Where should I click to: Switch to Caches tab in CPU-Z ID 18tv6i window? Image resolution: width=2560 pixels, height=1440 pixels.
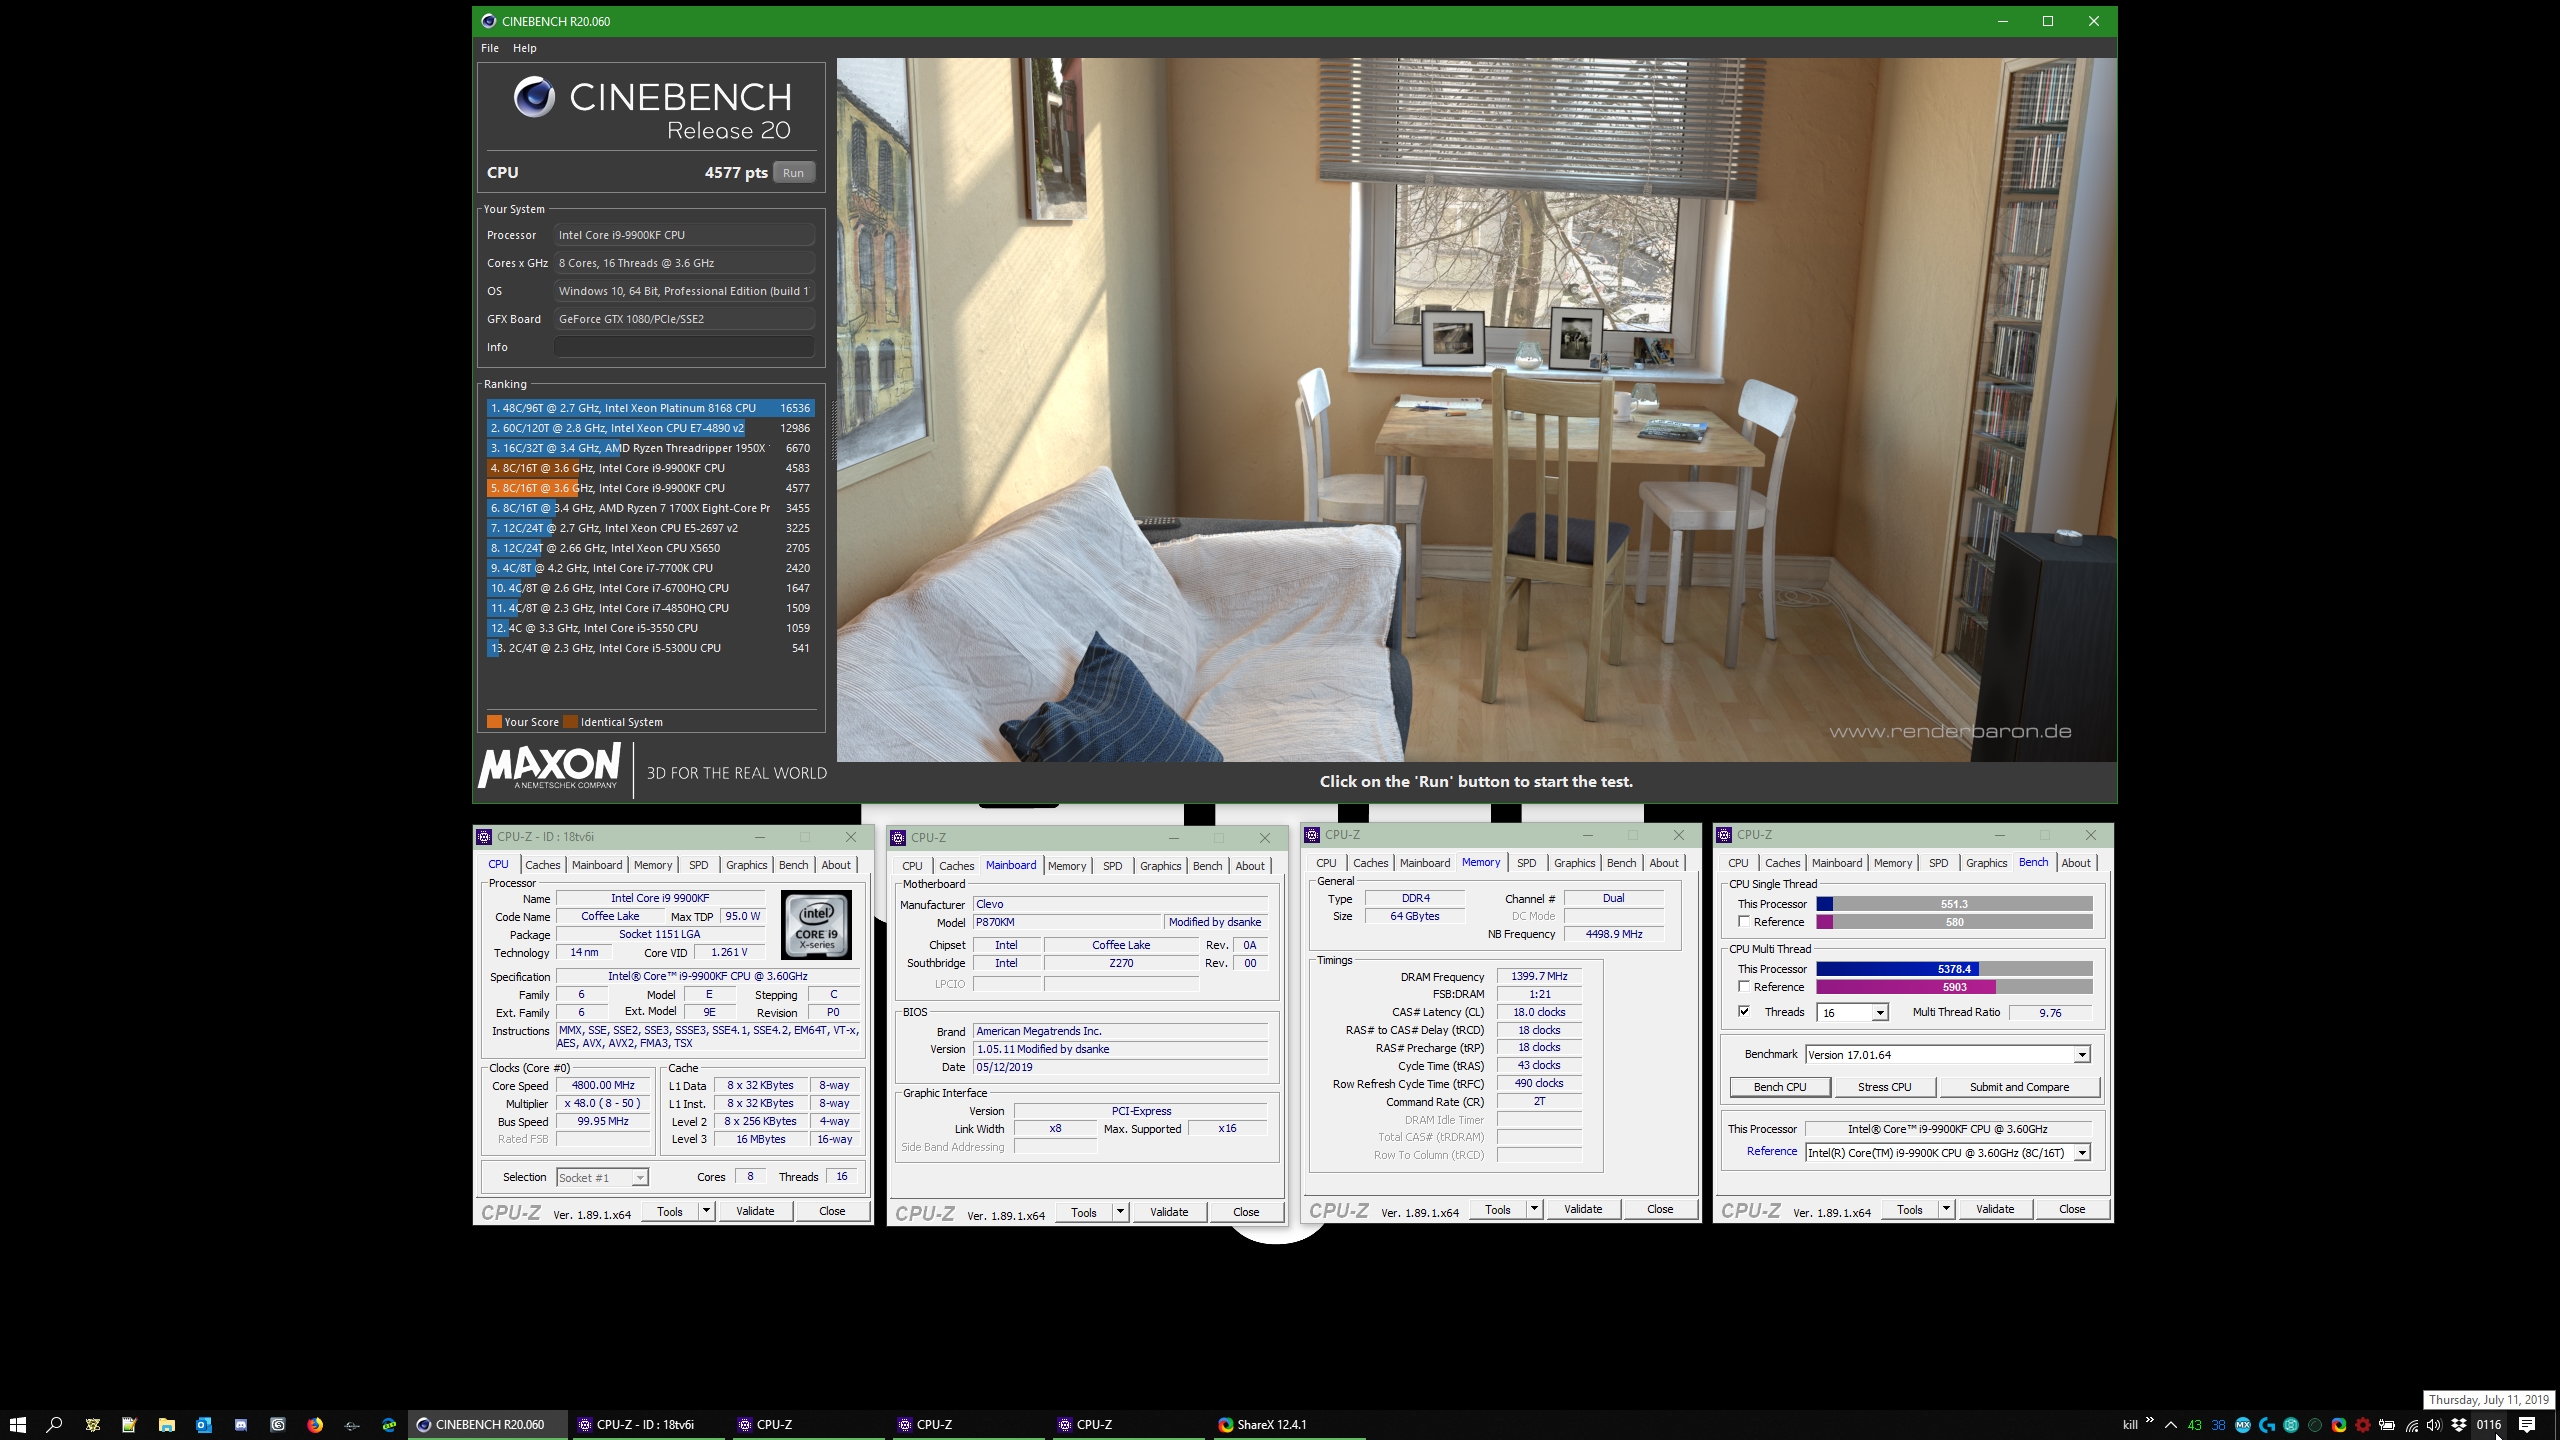click(543, 865)
